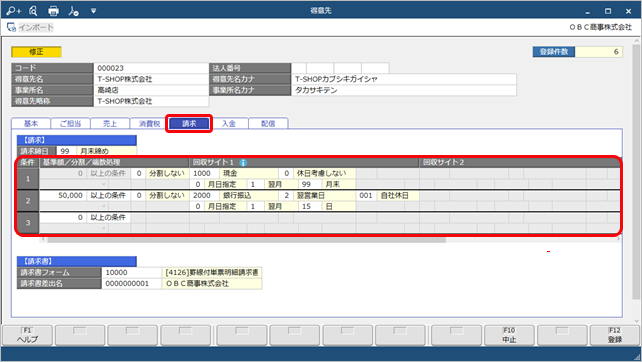Click the 翌営業日 cell in row 2
The image size is (642, 362).
tap(324, 195)
